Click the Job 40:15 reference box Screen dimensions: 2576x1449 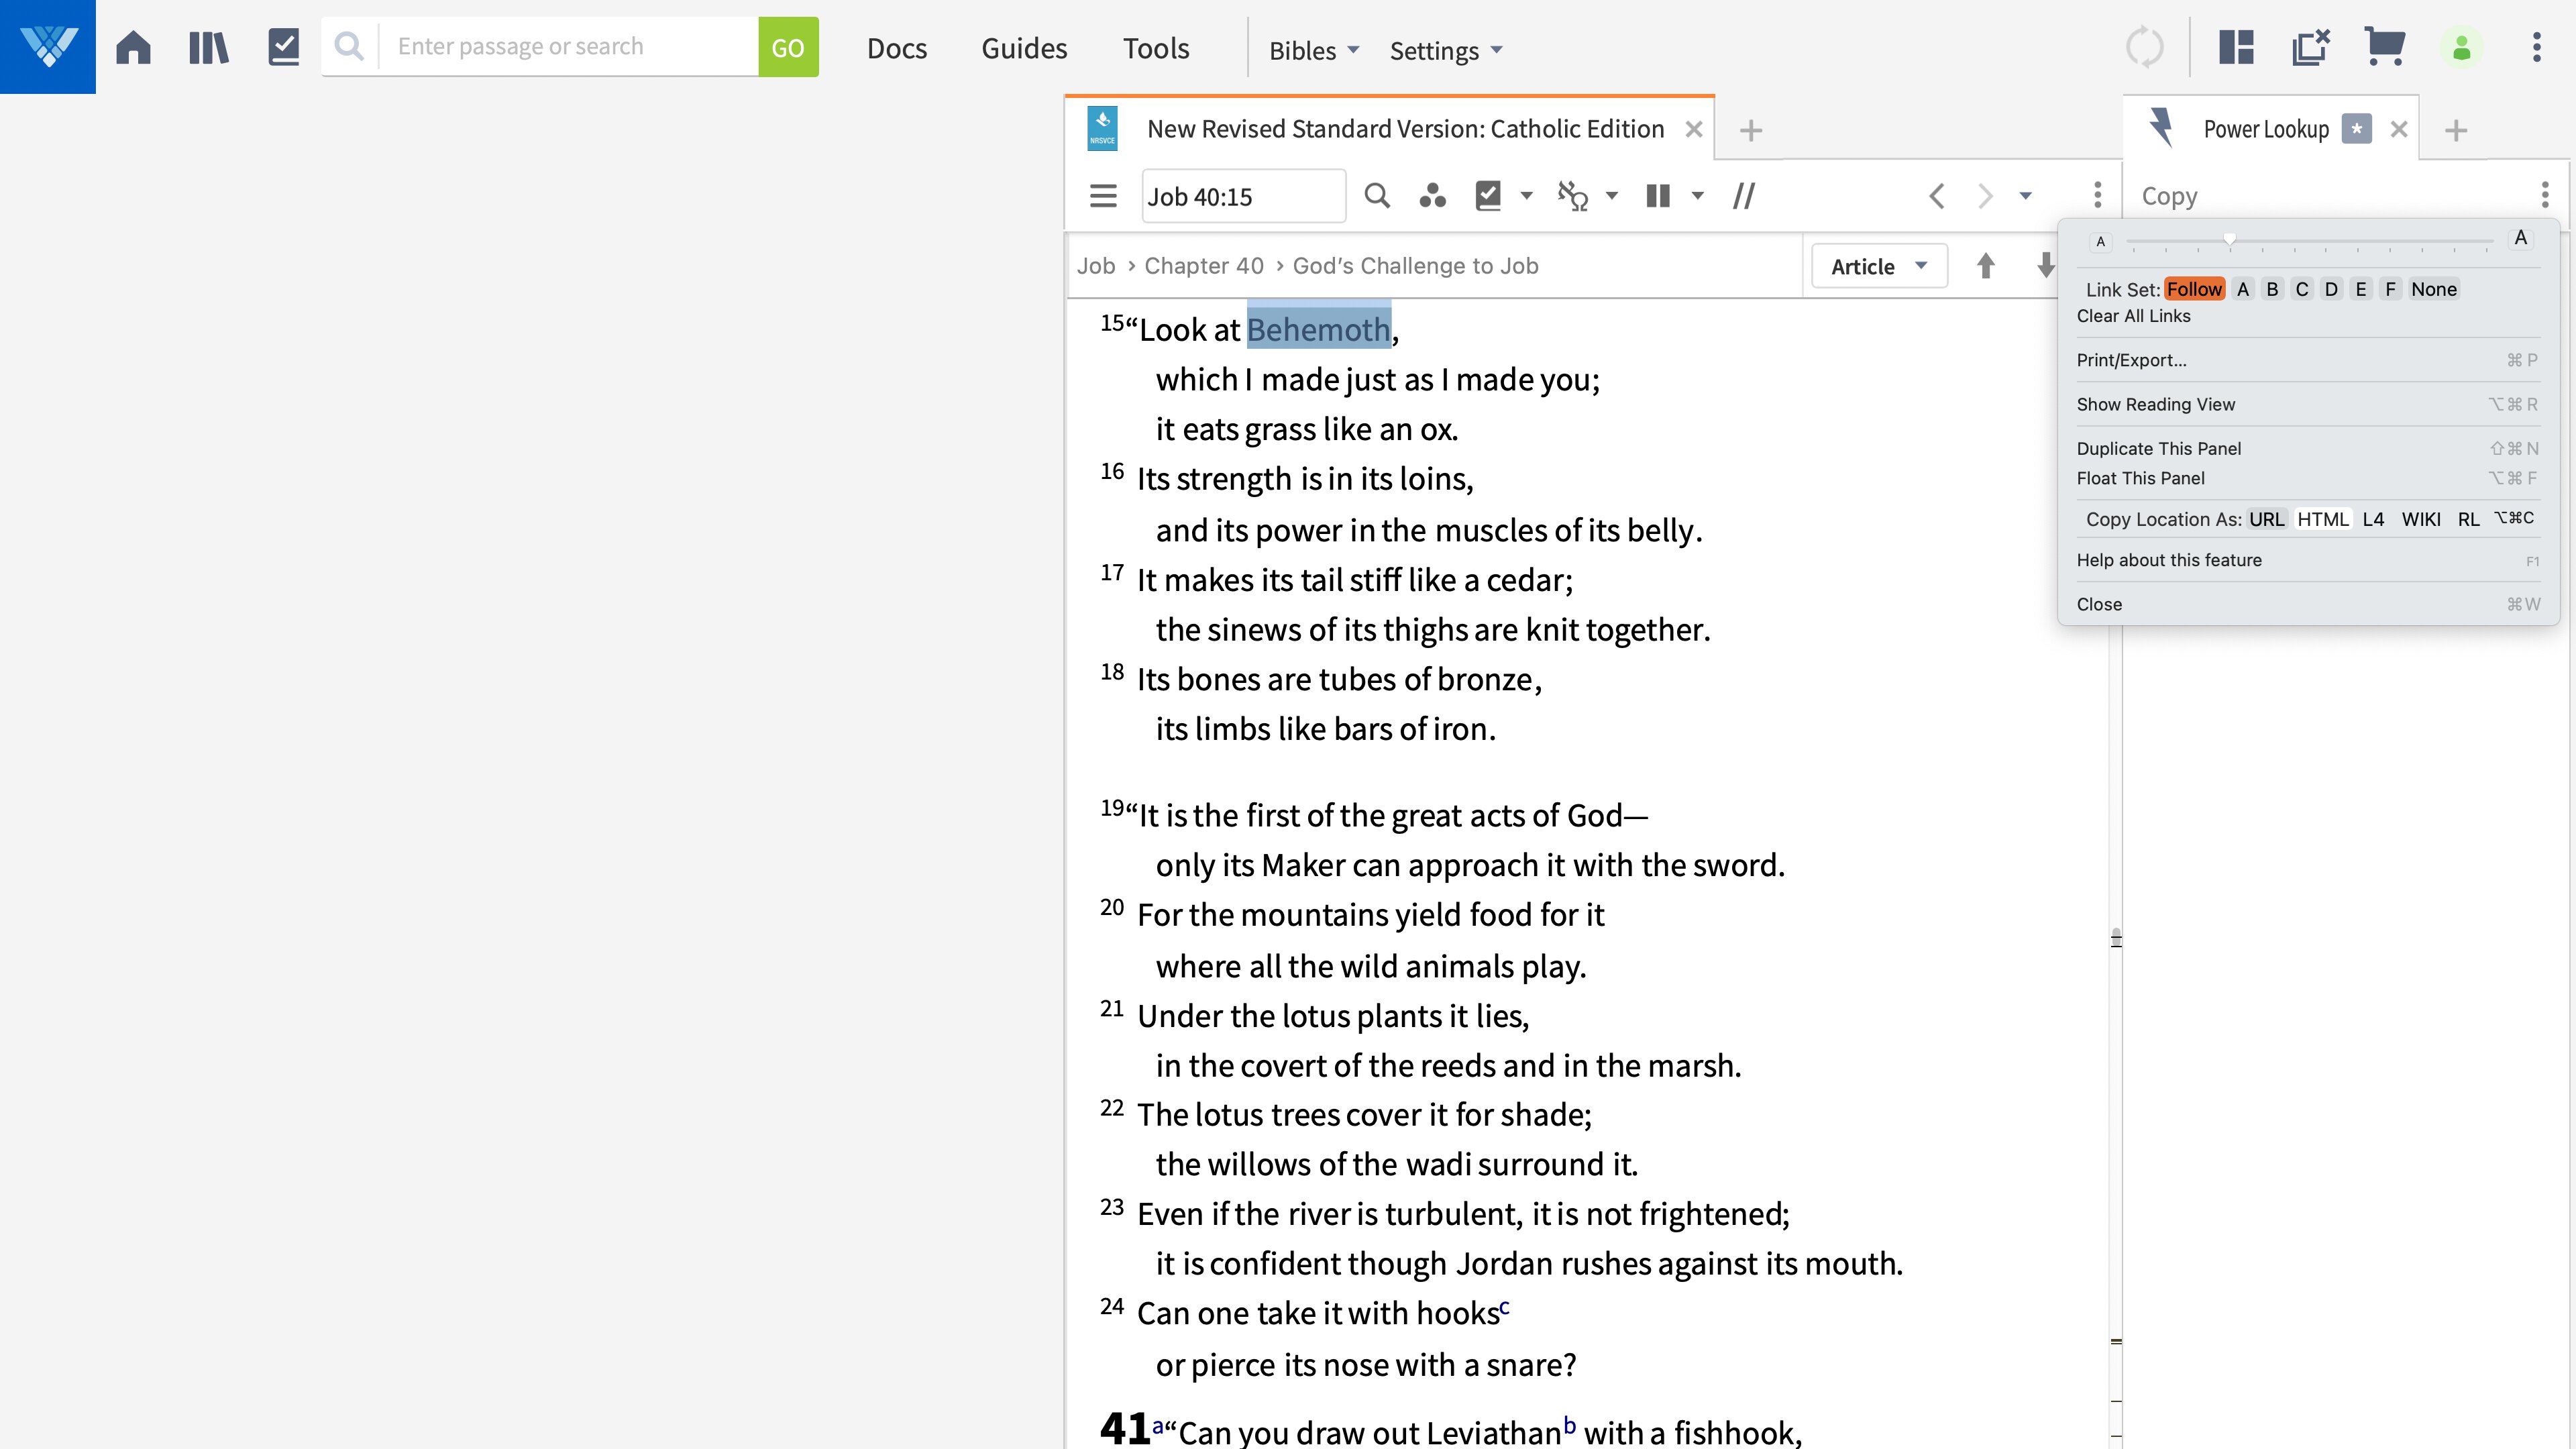[1243, 196]
